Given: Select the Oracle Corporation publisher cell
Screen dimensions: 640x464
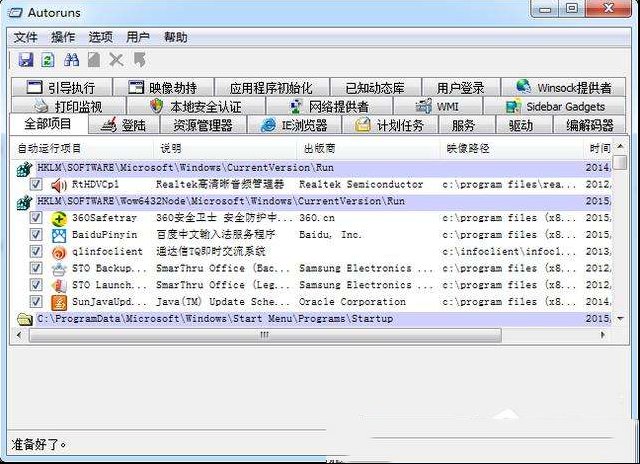Looking at the screenshot, I should pyautogui.click(x=352, y=302).
